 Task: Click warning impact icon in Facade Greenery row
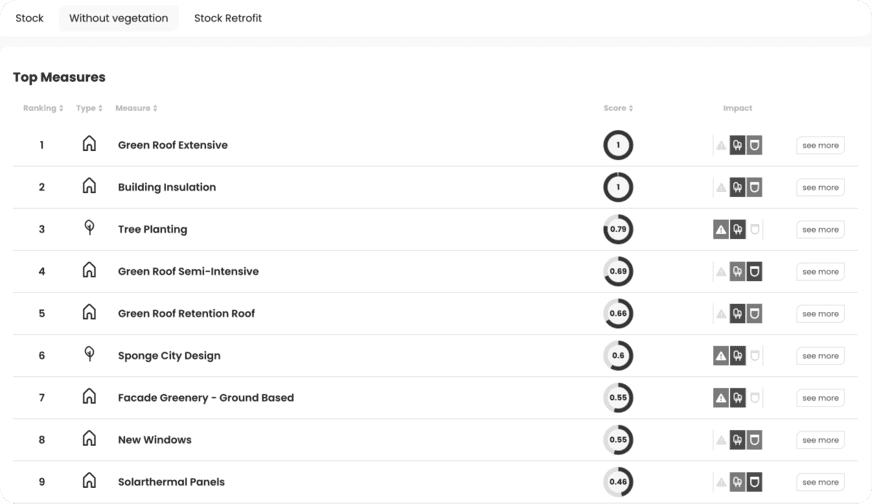(721, 398)
